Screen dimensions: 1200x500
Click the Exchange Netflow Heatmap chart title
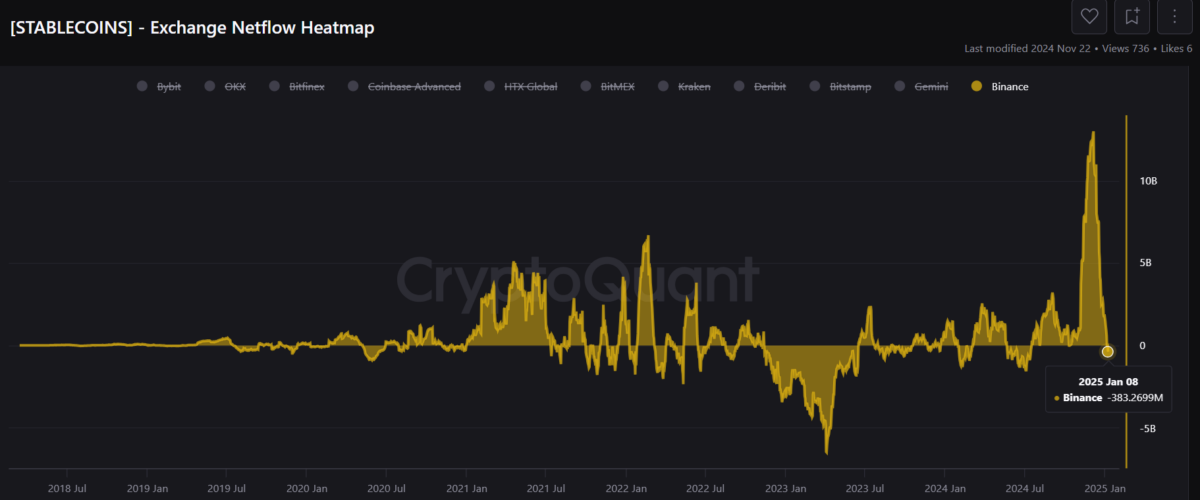[192, 28]
